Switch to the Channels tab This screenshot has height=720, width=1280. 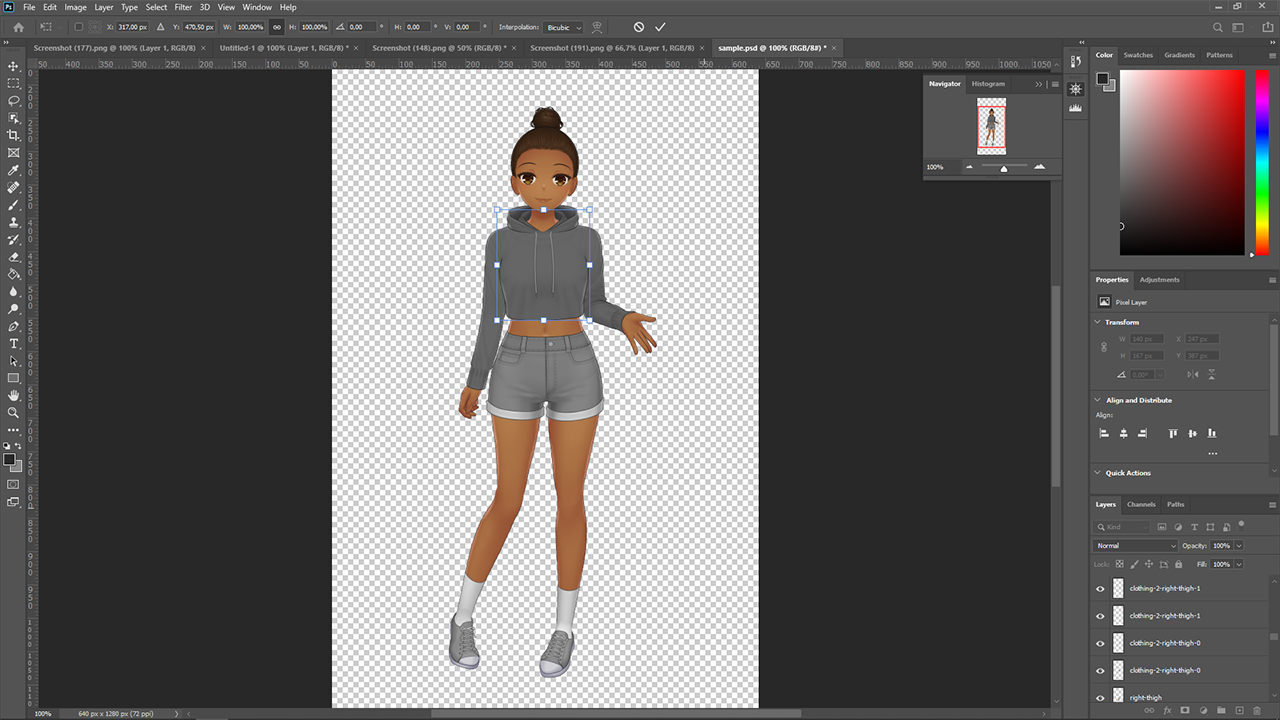[1141, 504]
